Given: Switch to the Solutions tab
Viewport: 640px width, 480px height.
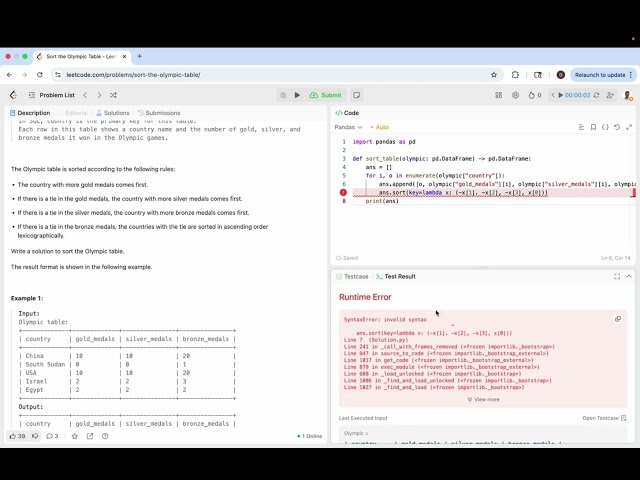Looking at the screenshot, I should coord(113,113).
